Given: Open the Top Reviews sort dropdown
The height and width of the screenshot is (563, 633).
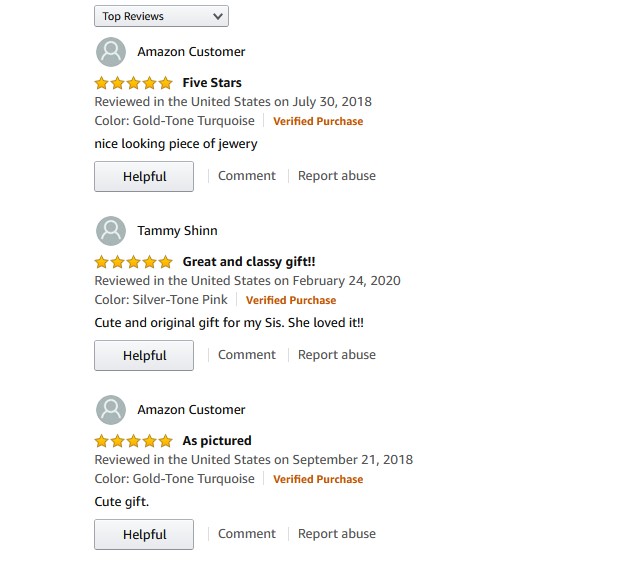Looking at the screenshot, I should click(161, 16).
